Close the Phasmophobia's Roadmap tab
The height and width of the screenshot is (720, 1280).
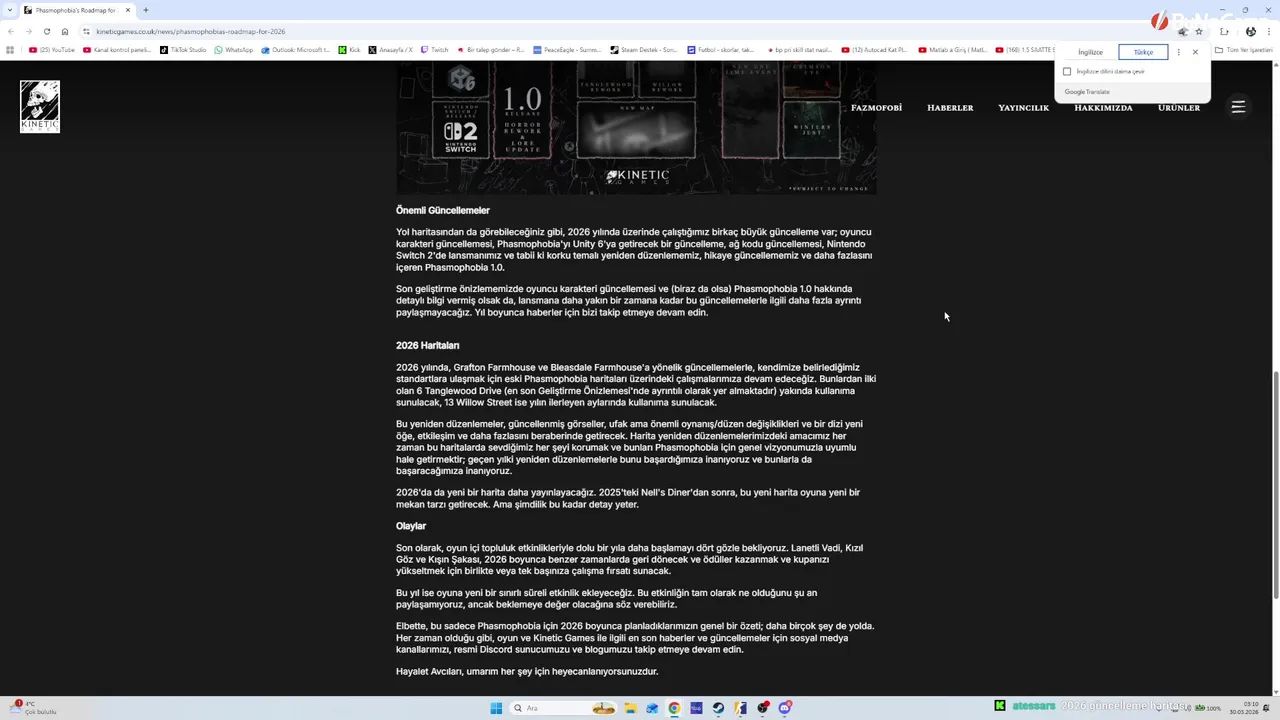tap(127, 10)
